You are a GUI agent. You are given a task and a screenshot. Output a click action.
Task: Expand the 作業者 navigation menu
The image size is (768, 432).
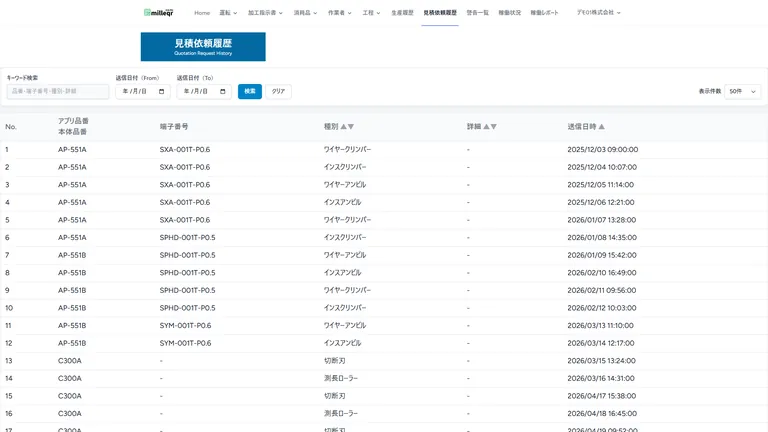click(x=339, y=13)
